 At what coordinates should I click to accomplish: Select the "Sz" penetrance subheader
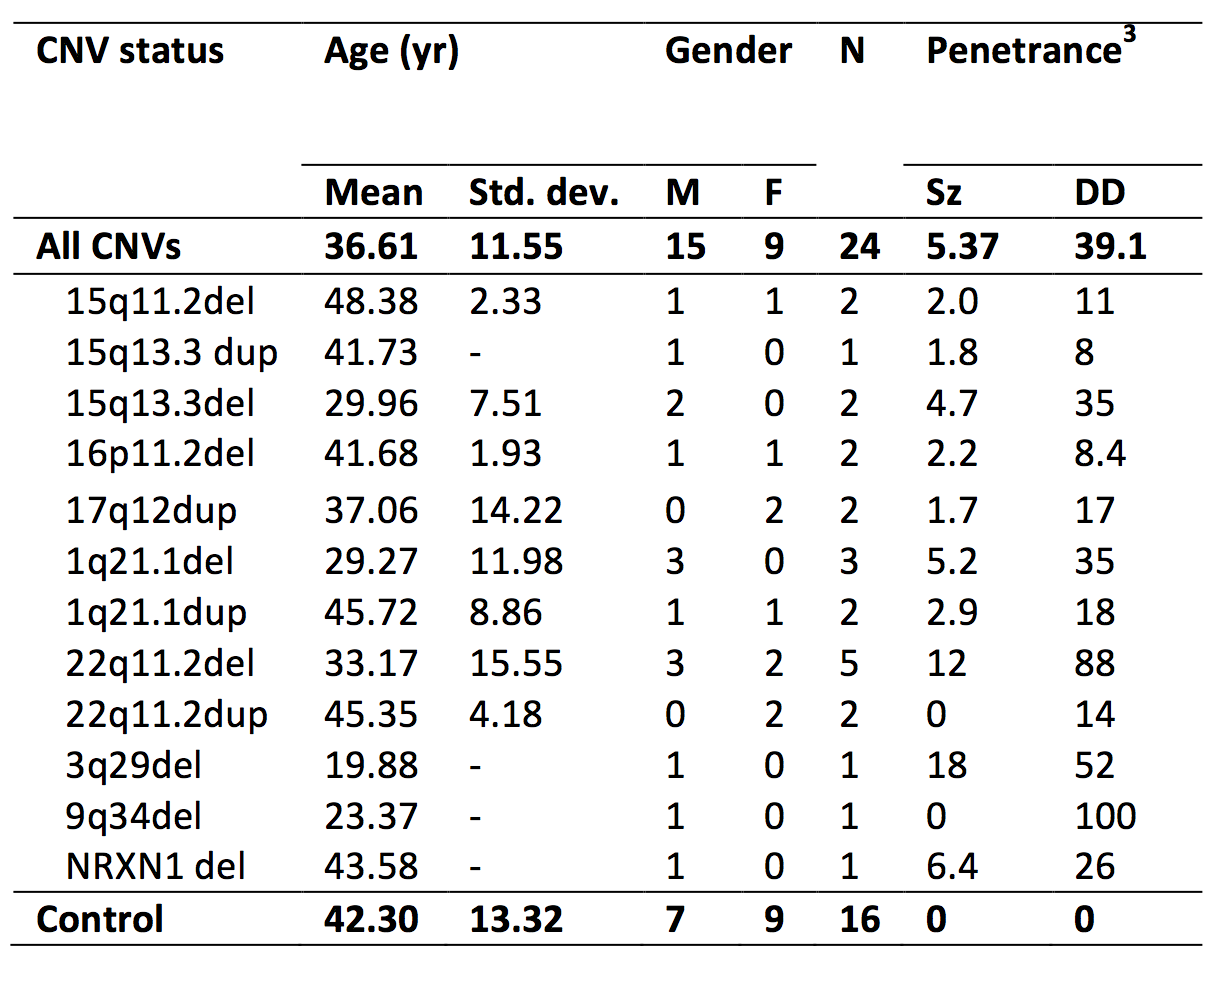[943, 192]
